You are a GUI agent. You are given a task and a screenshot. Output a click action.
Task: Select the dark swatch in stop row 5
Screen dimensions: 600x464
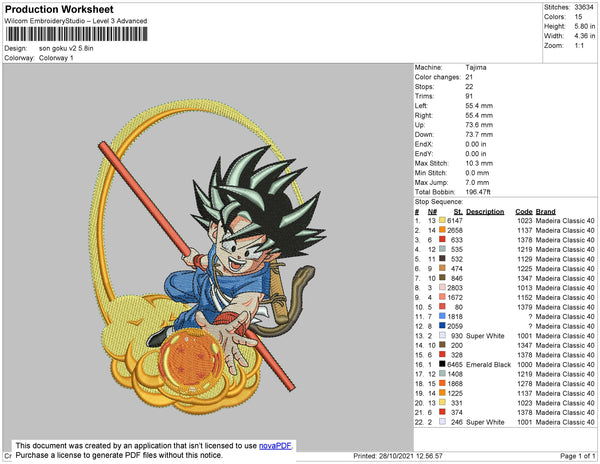click(442, 259)
